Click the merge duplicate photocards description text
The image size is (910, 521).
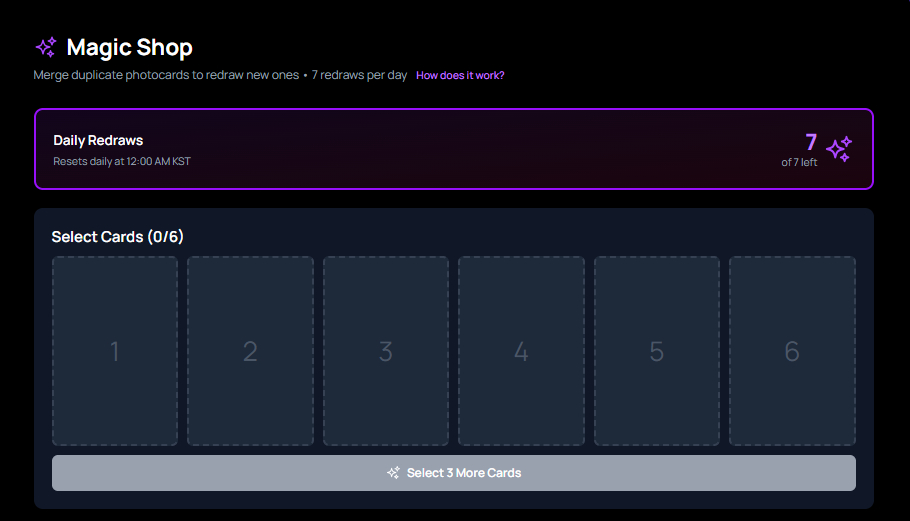click(165, 76)
